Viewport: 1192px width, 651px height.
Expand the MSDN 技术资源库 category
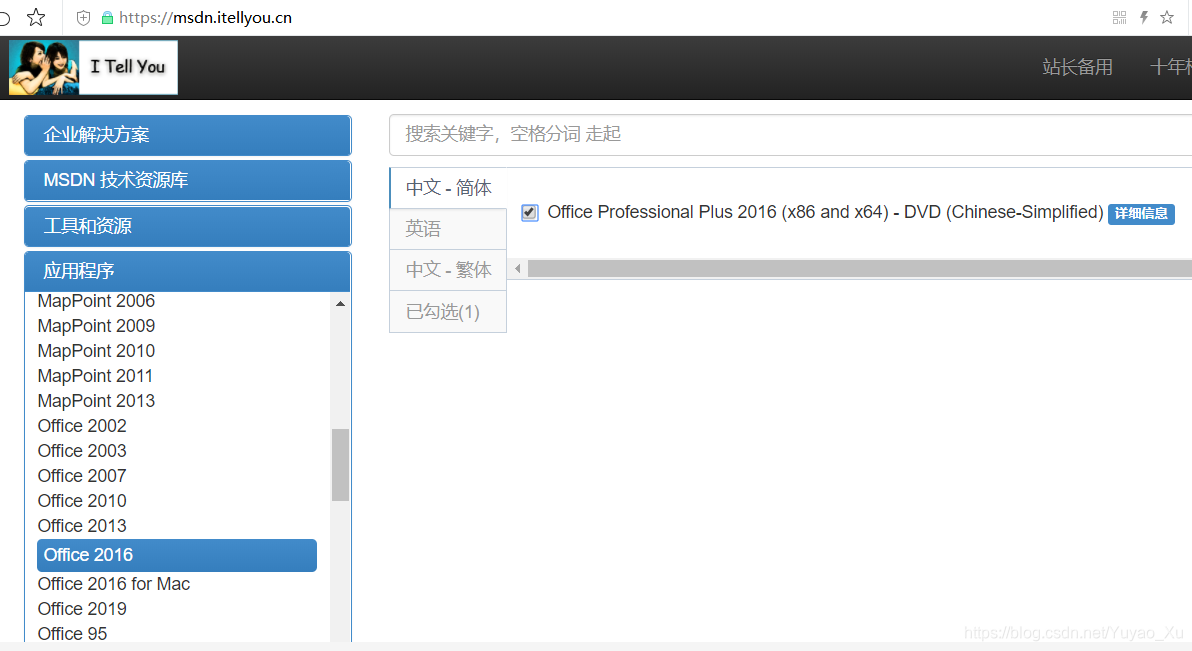pyautogui.click(x=188, y=180)
